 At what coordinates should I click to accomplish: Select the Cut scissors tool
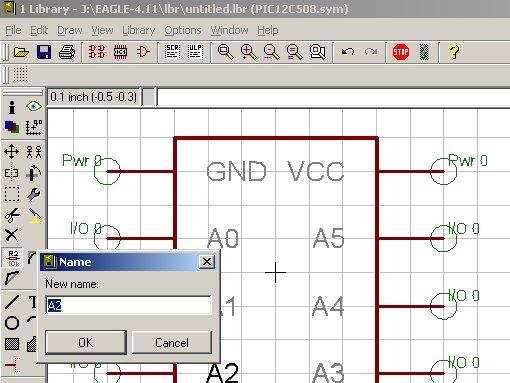point(12,215)
